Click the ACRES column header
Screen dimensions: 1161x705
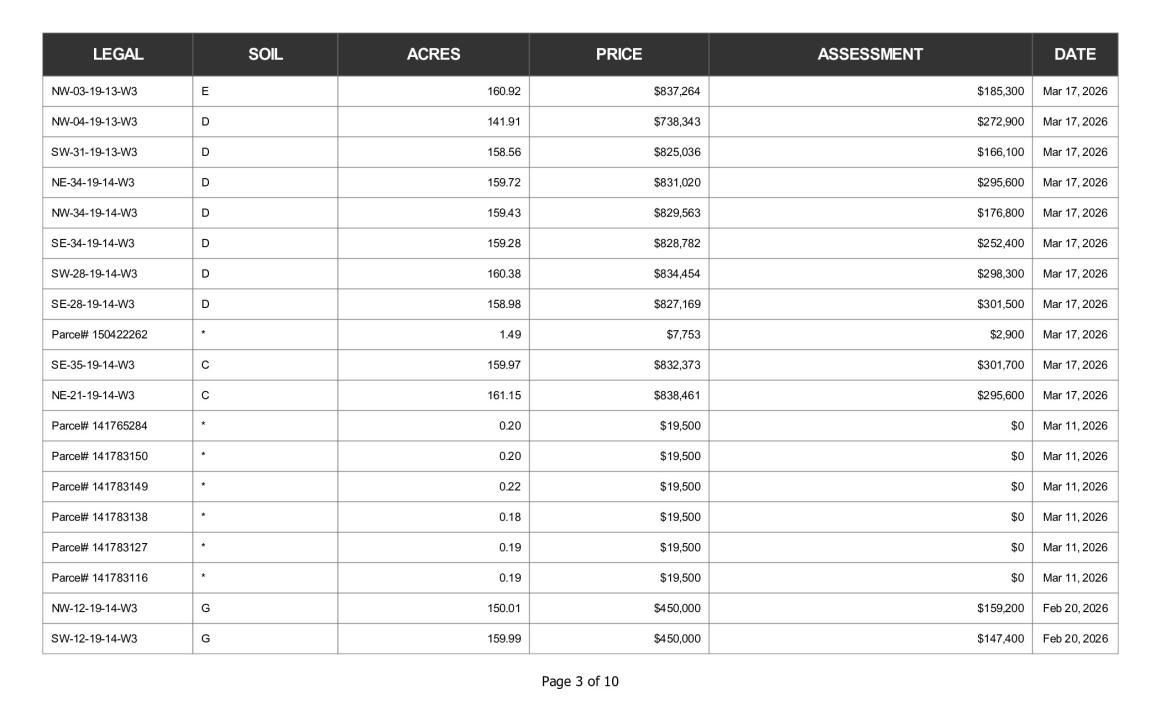click(x=433, y=54)
